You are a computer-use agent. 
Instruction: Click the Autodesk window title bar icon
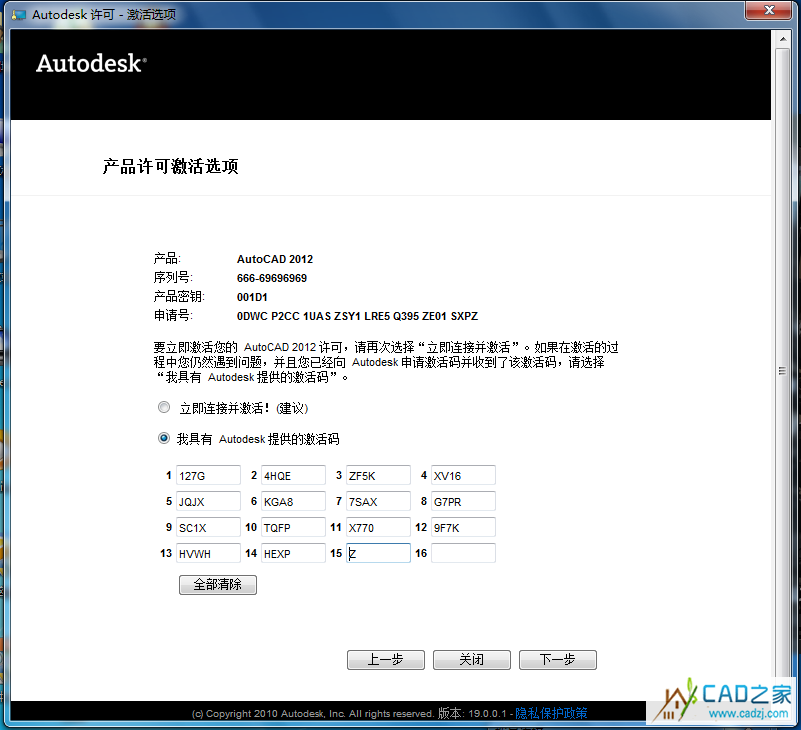tap(18, 15)
